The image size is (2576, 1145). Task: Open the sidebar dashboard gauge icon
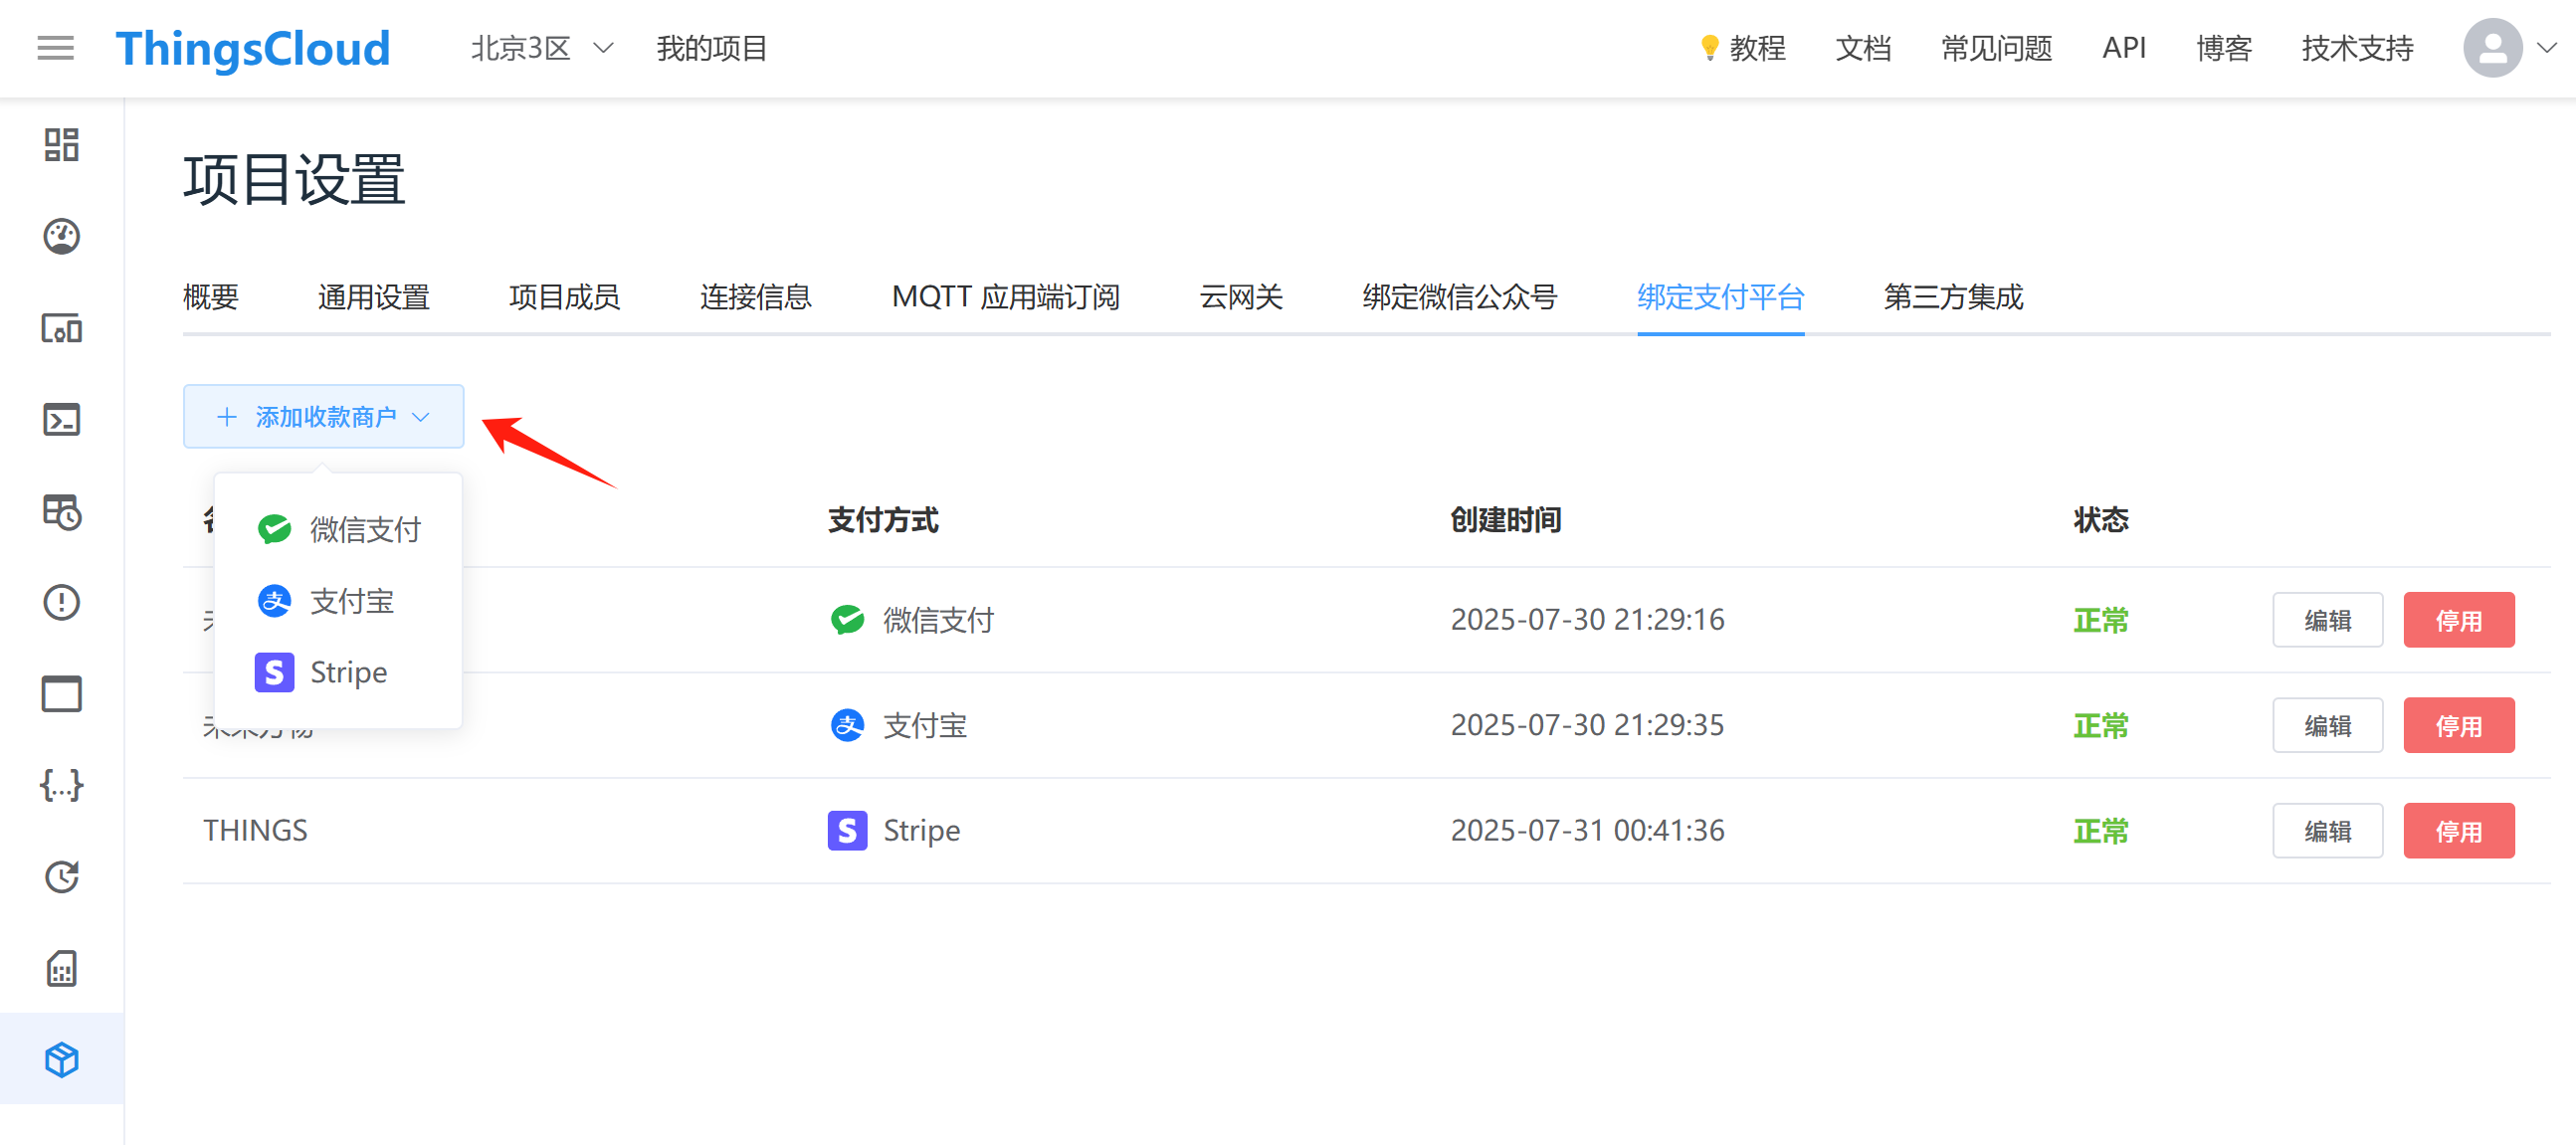click(x=61, y=237)
